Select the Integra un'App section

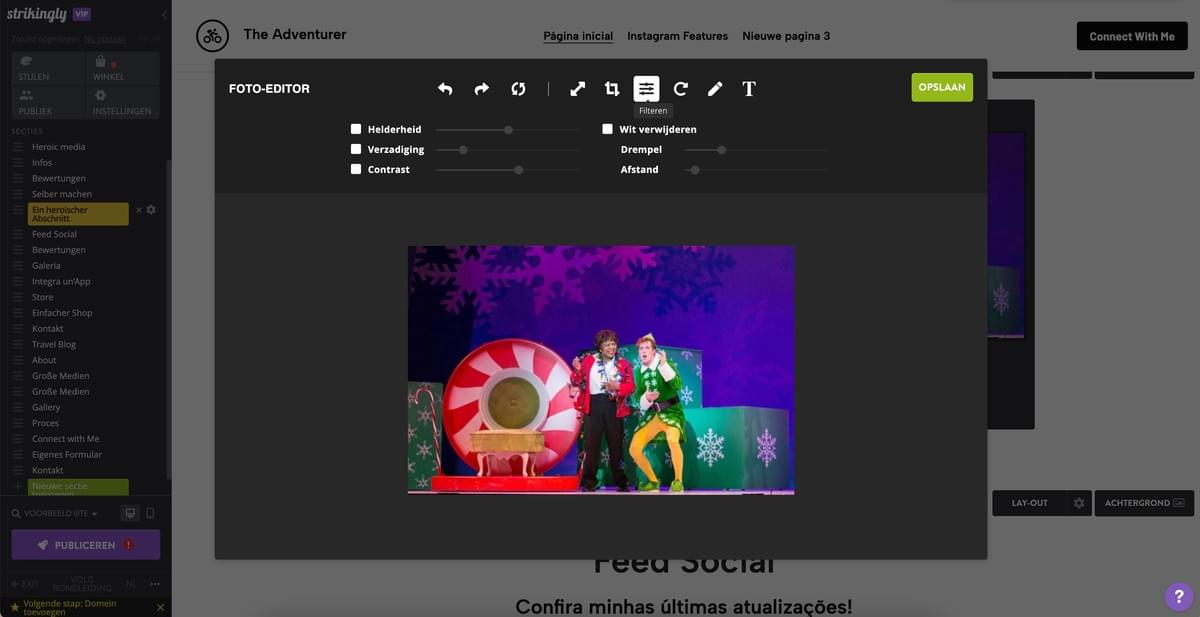61,282
